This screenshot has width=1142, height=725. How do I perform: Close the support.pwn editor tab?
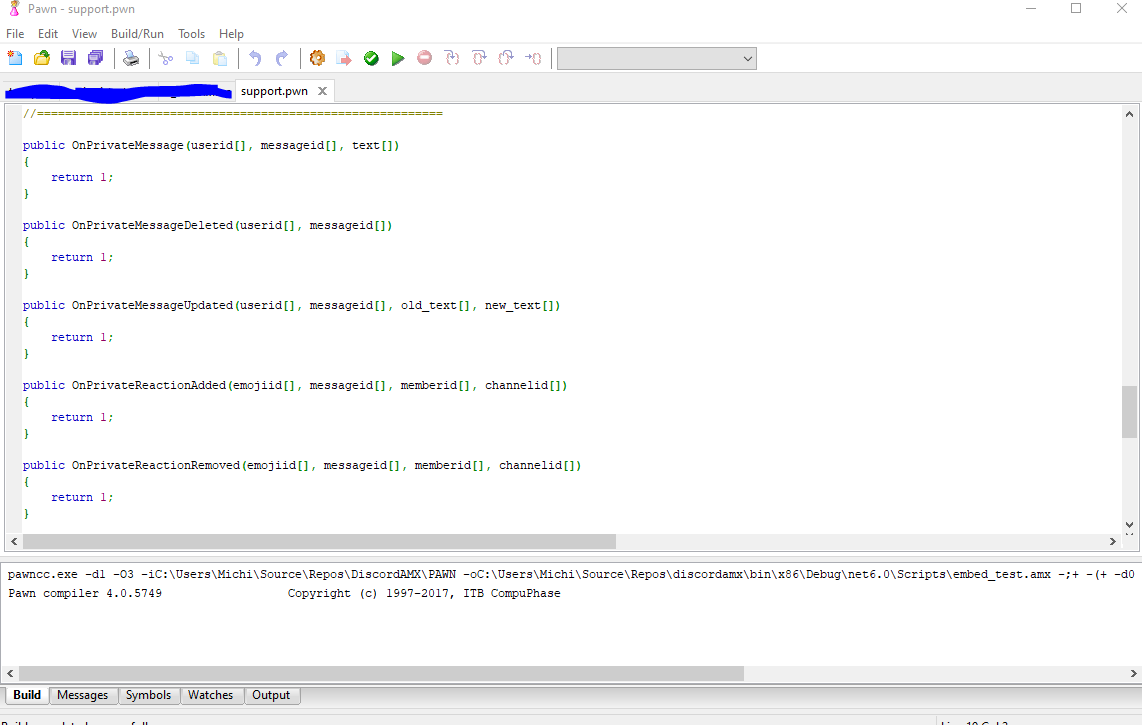322,90
